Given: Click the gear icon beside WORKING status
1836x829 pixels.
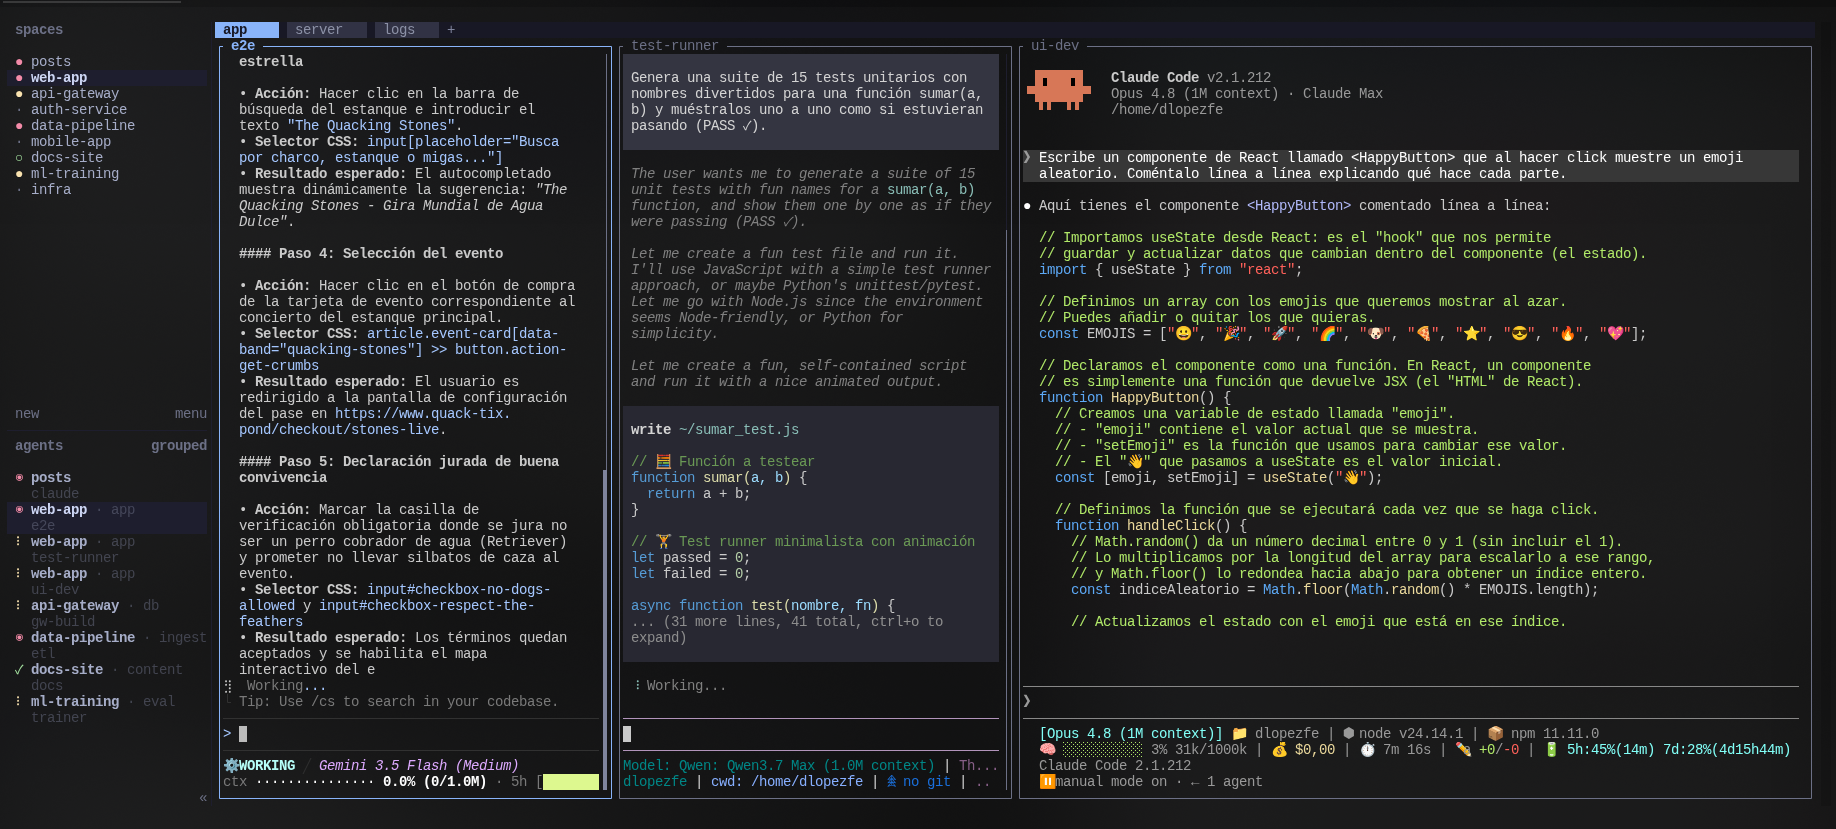Looking at the screenshot, I should tap(230, 766).
